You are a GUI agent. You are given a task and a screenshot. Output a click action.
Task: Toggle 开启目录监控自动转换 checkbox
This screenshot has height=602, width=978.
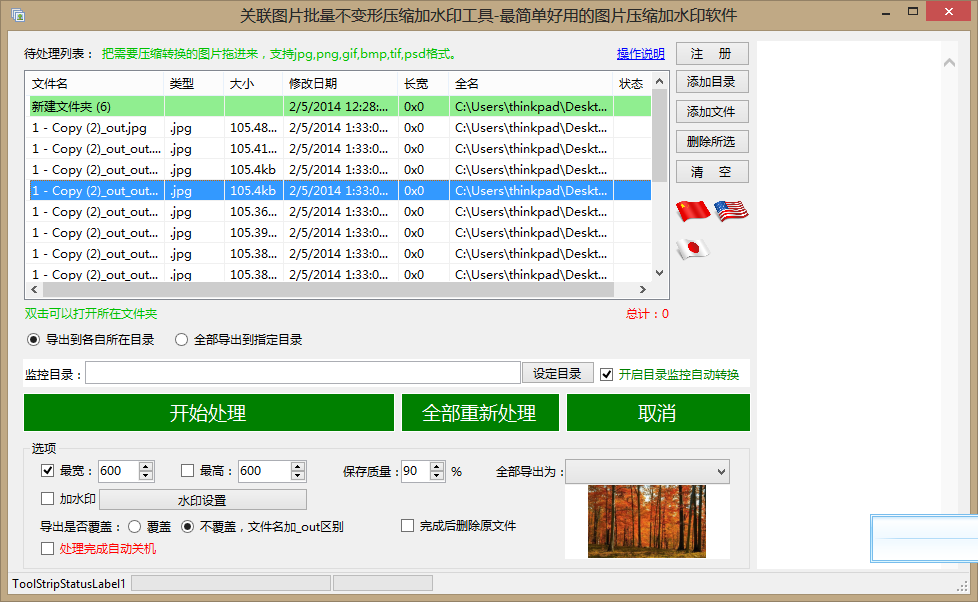pyautogui.click(x=606, y=374)
